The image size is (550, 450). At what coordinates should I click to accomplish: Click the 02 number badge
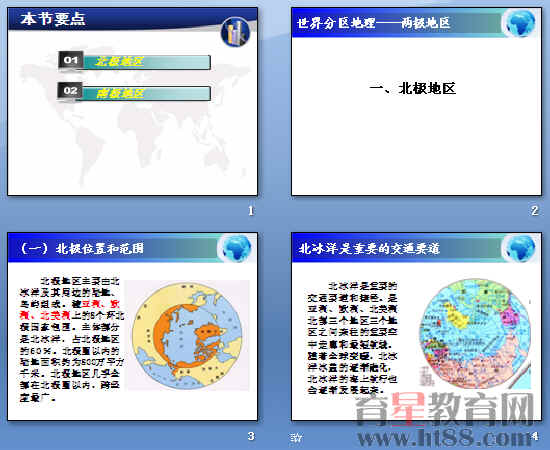point(71,91)
